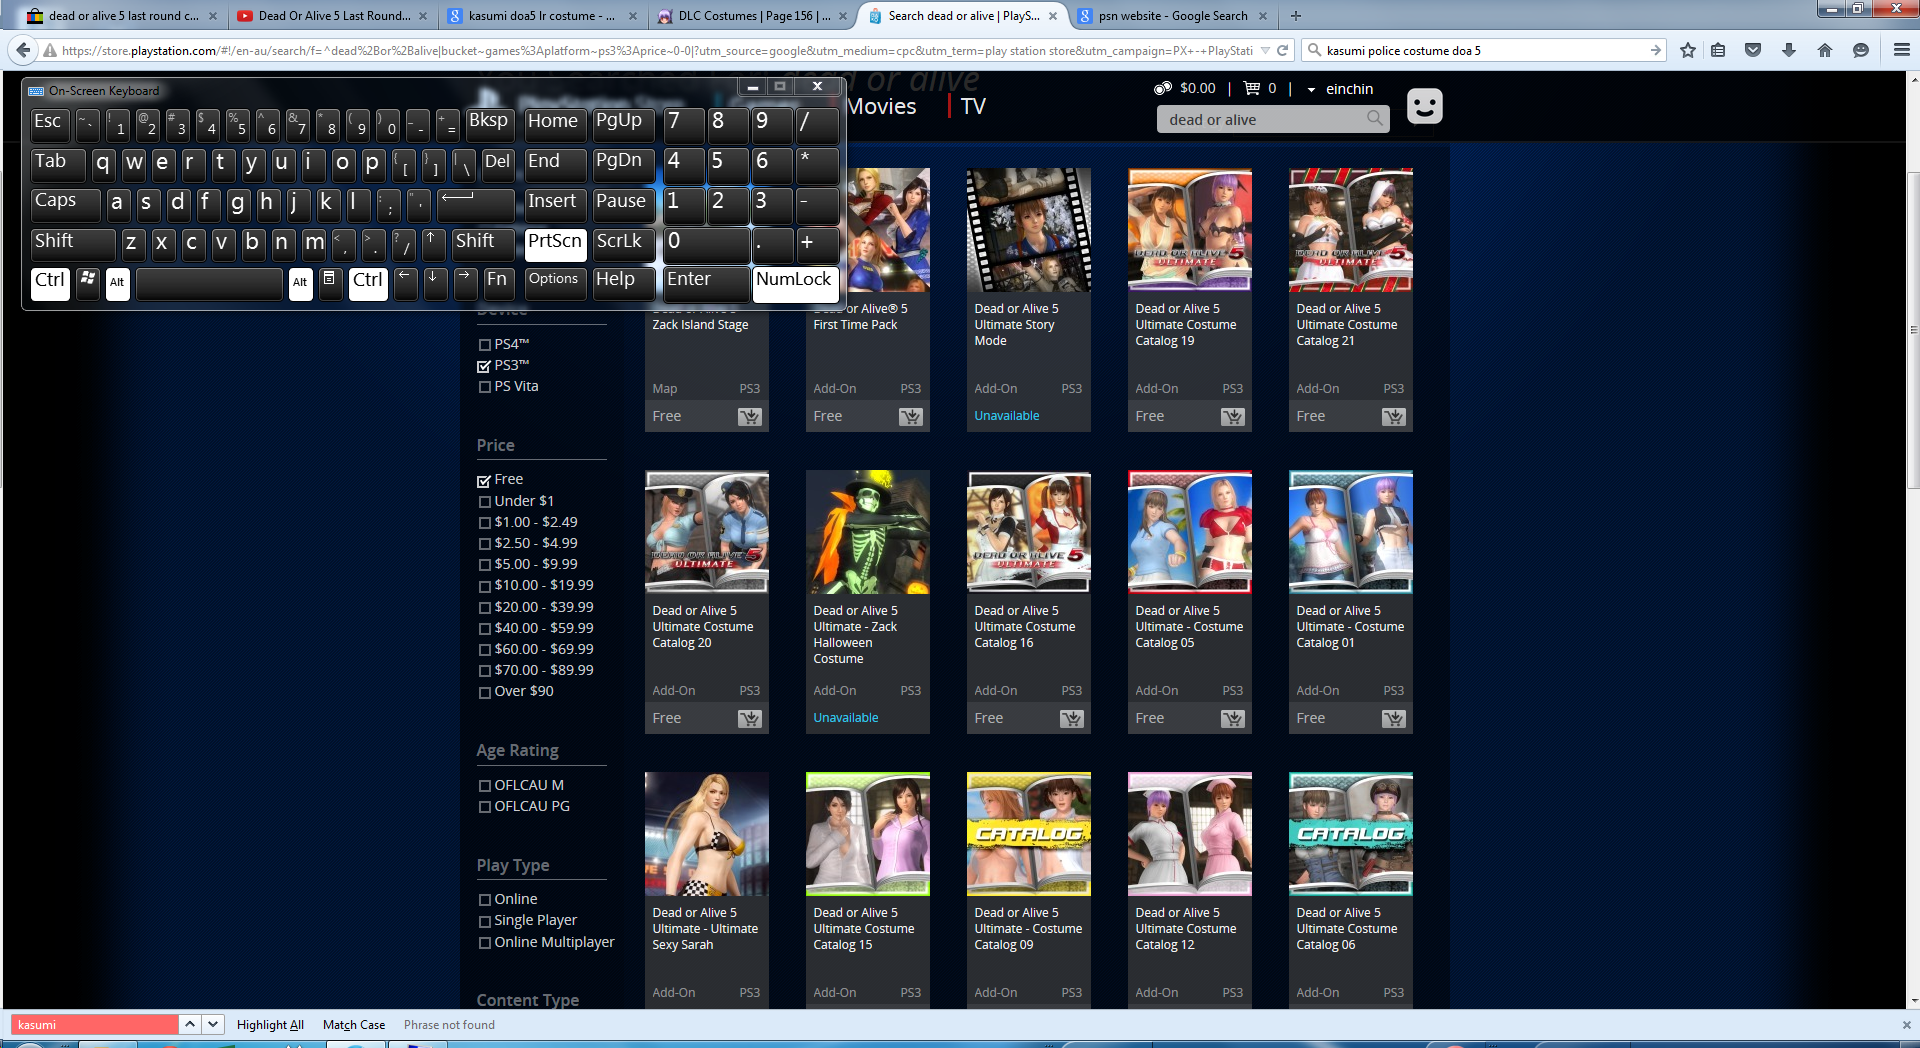Switch to Dead Or Alive 5 Last Round YouTube tab
The image size is (1920, 1048).
point(333,16)
